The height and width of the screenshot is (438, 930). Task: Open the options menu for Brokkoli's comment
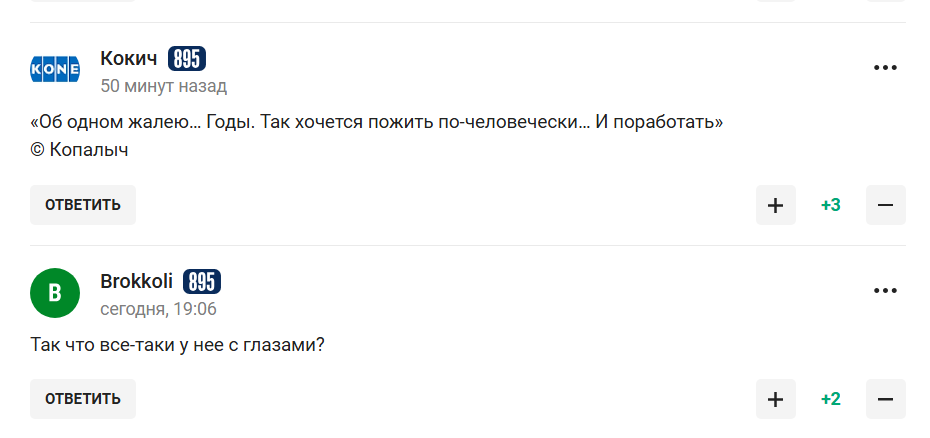coord(885,291)
